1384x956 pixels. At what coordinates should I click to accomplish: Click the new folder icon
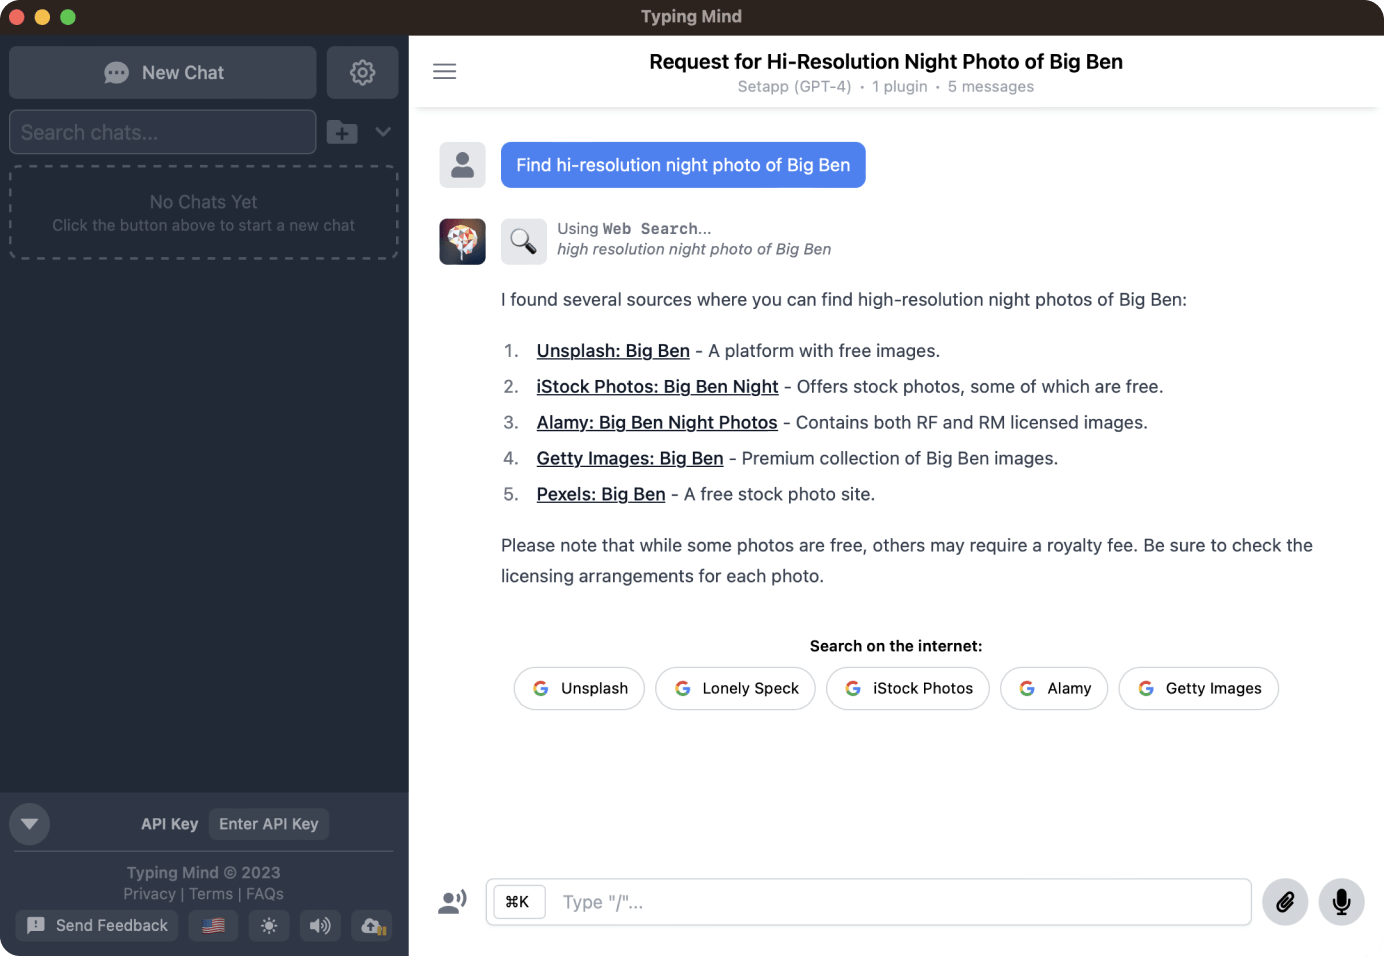point(342,132)
